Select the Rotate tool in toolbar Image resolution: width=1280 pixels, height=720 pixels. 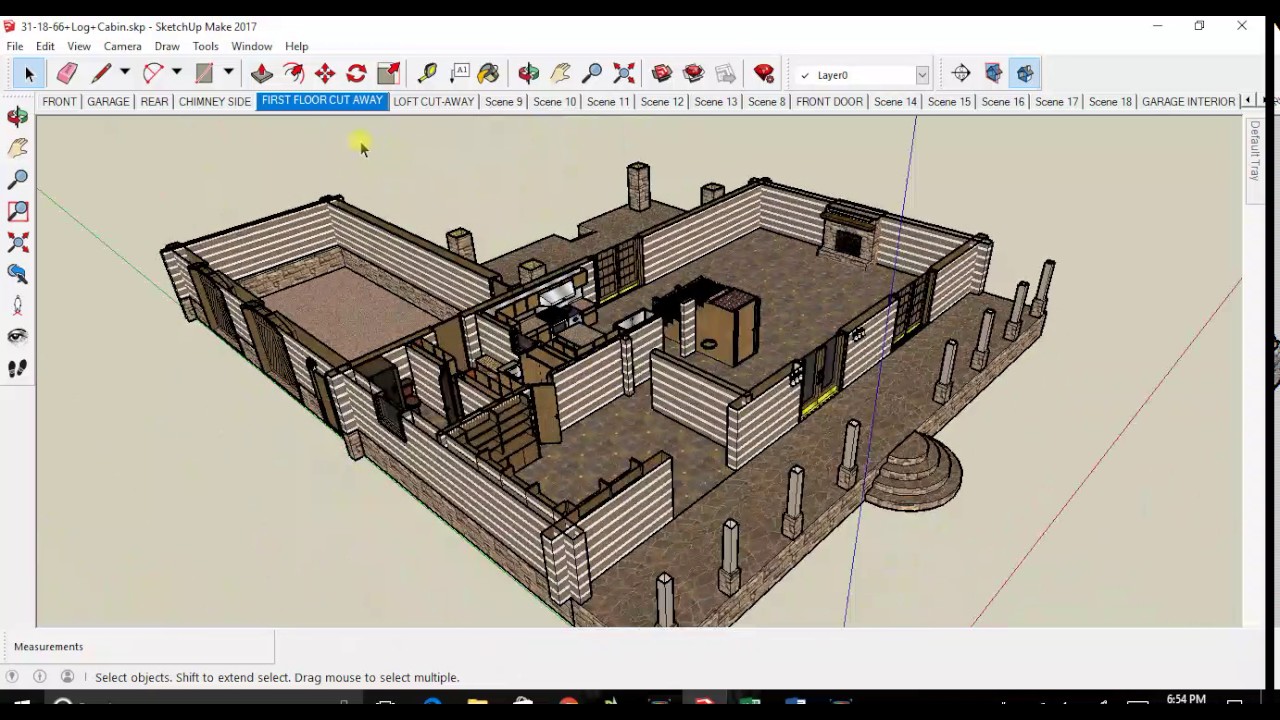click(x=356, y=73)
